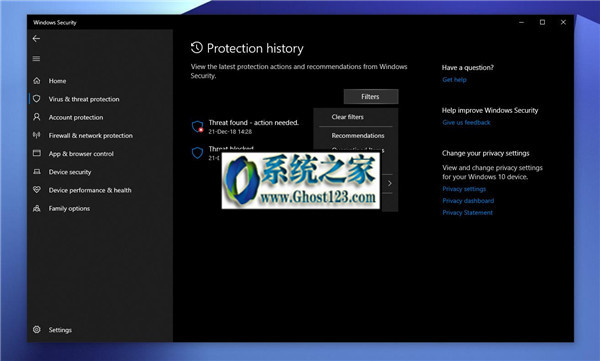Go back with the back arrow
Screen dimensions: 600x361
click(x=36, y=39)
